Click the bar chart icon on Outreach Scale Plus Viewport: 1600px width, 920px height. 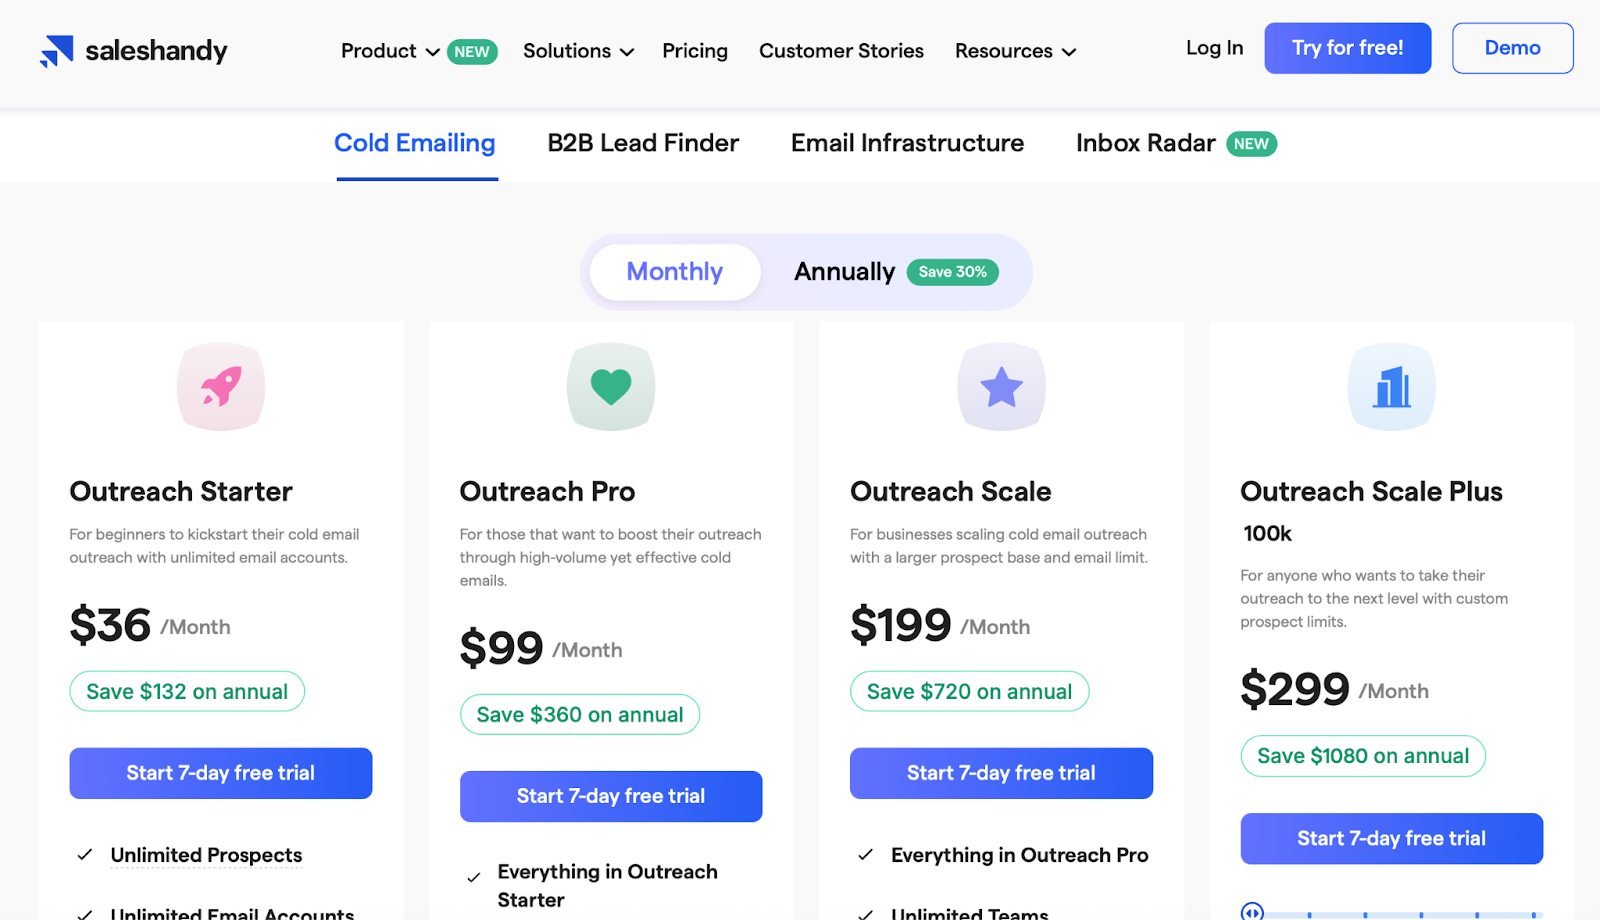pyautogui.click(x=1392, y=387)
